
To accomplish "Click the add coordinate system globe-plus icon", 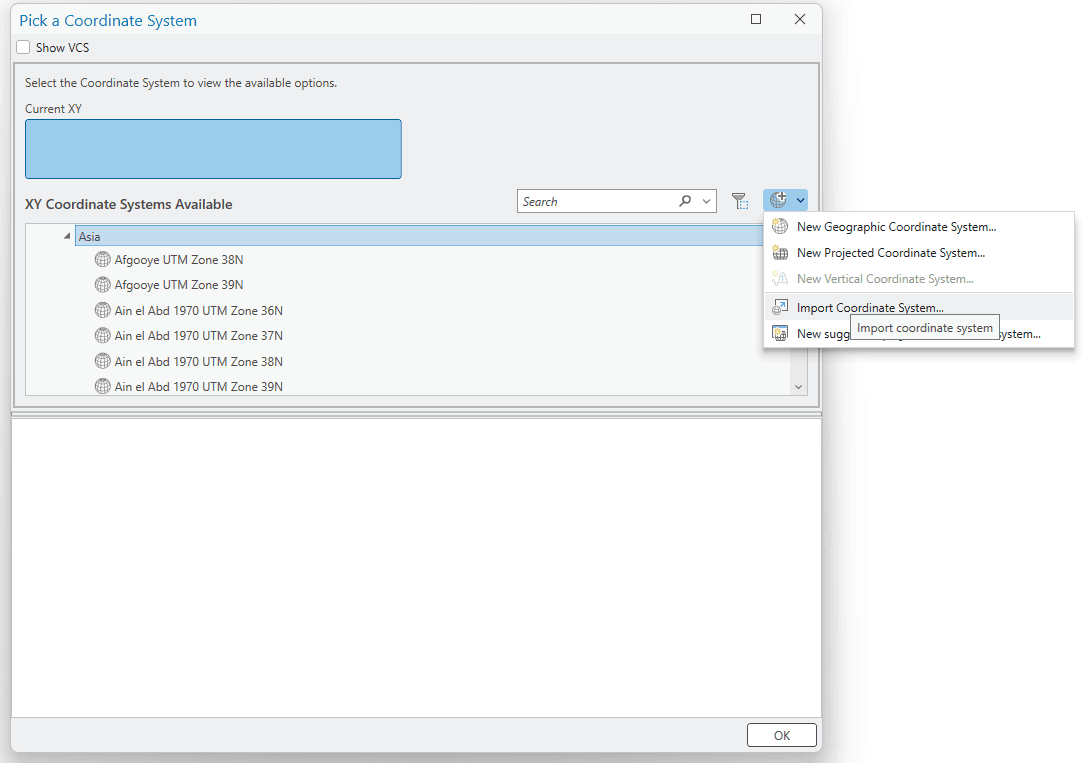I will click(778, 199).
